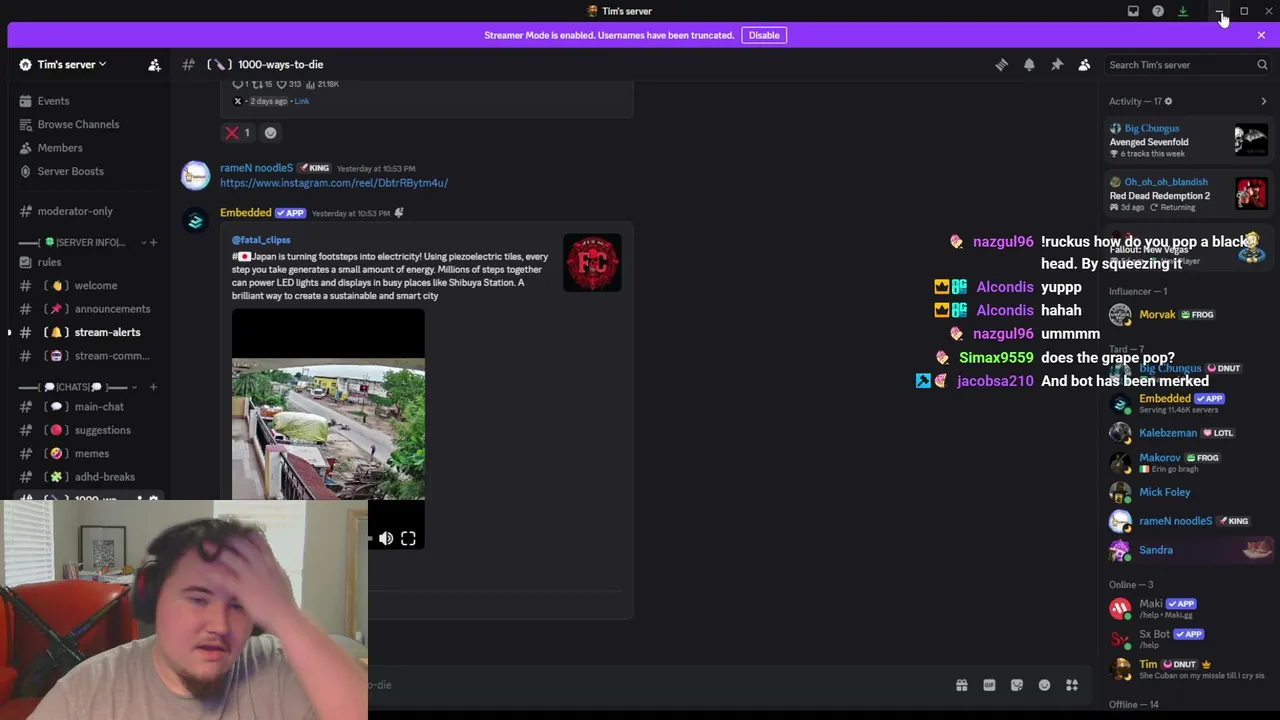
Task: Open Morvak in the member list
Action: click(x=1188, y=315)
